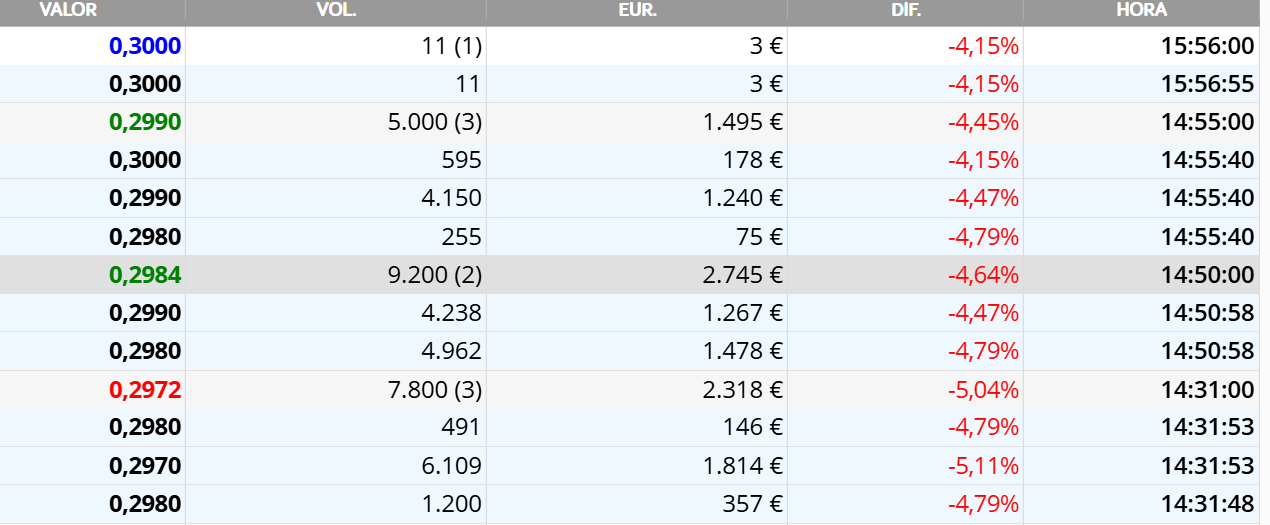Select the EUR. column header
The height and width of the screenshot is (525, 1270).
(x=637, y=10)
